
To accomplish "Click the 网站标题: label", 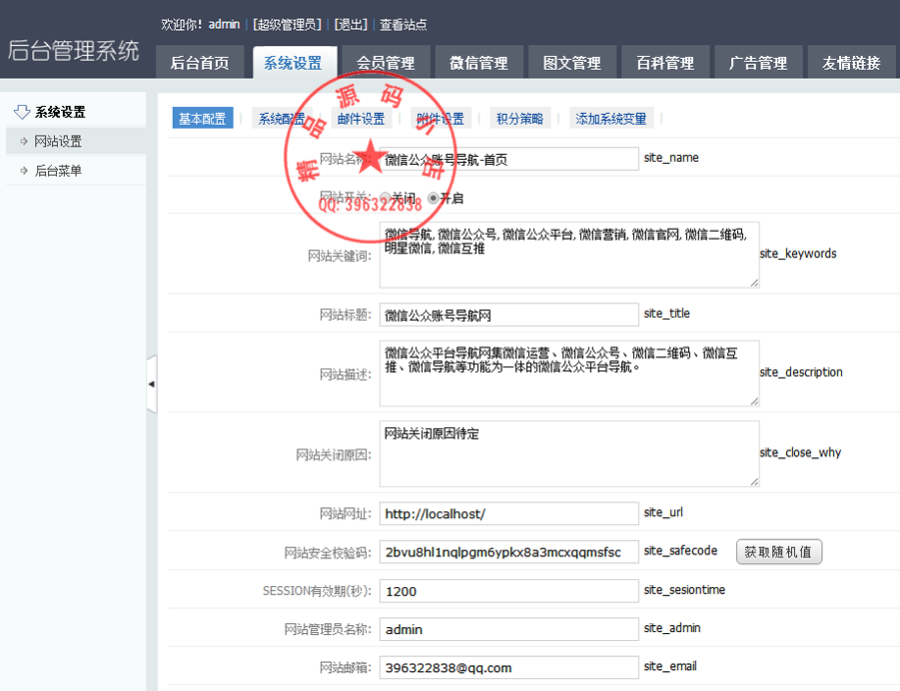I will coord(346,315).
